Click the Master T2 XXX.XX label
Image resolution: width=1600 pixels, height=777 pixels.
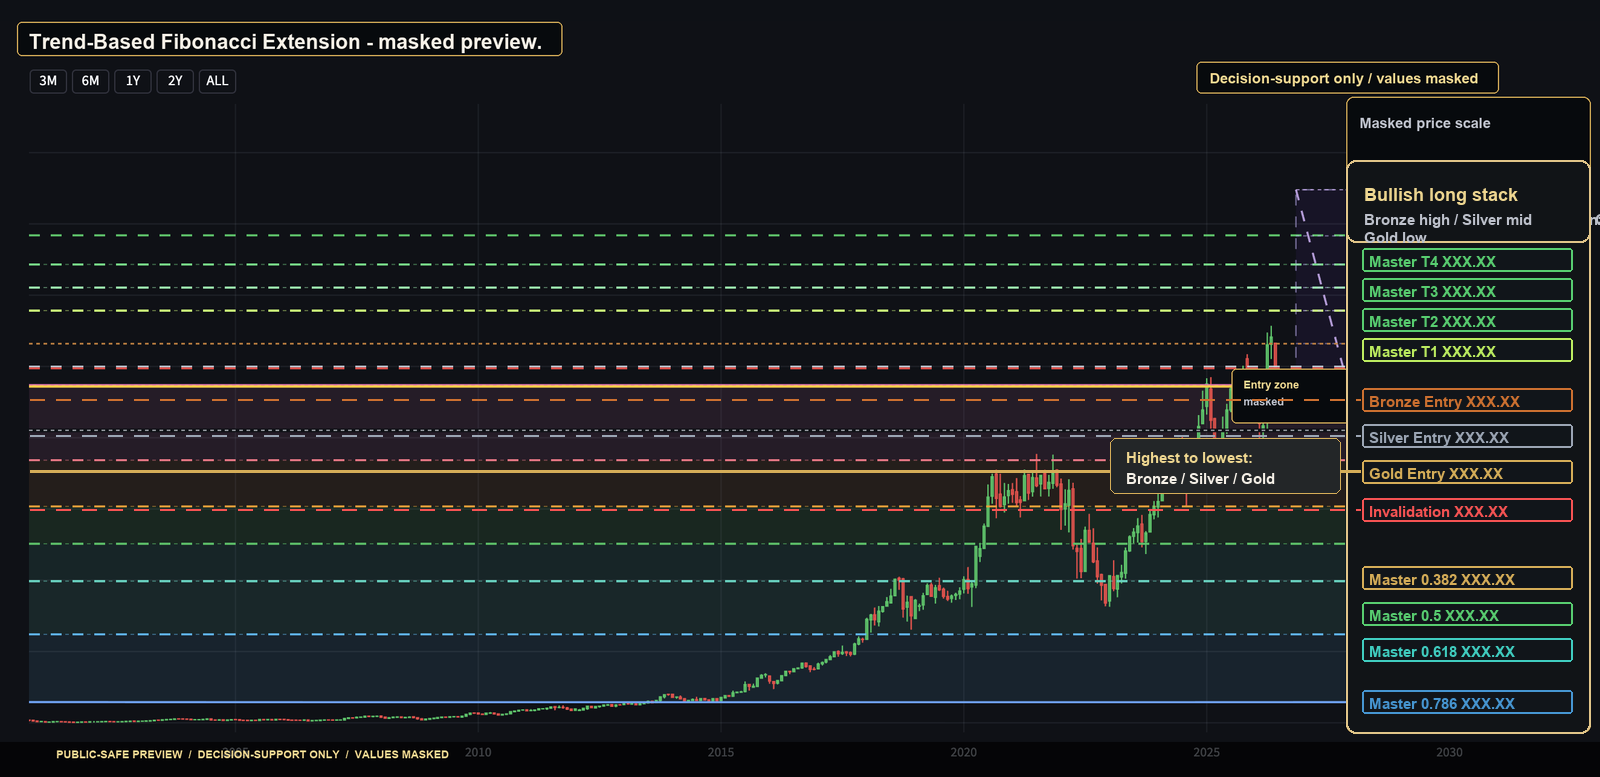(1467, 321)
